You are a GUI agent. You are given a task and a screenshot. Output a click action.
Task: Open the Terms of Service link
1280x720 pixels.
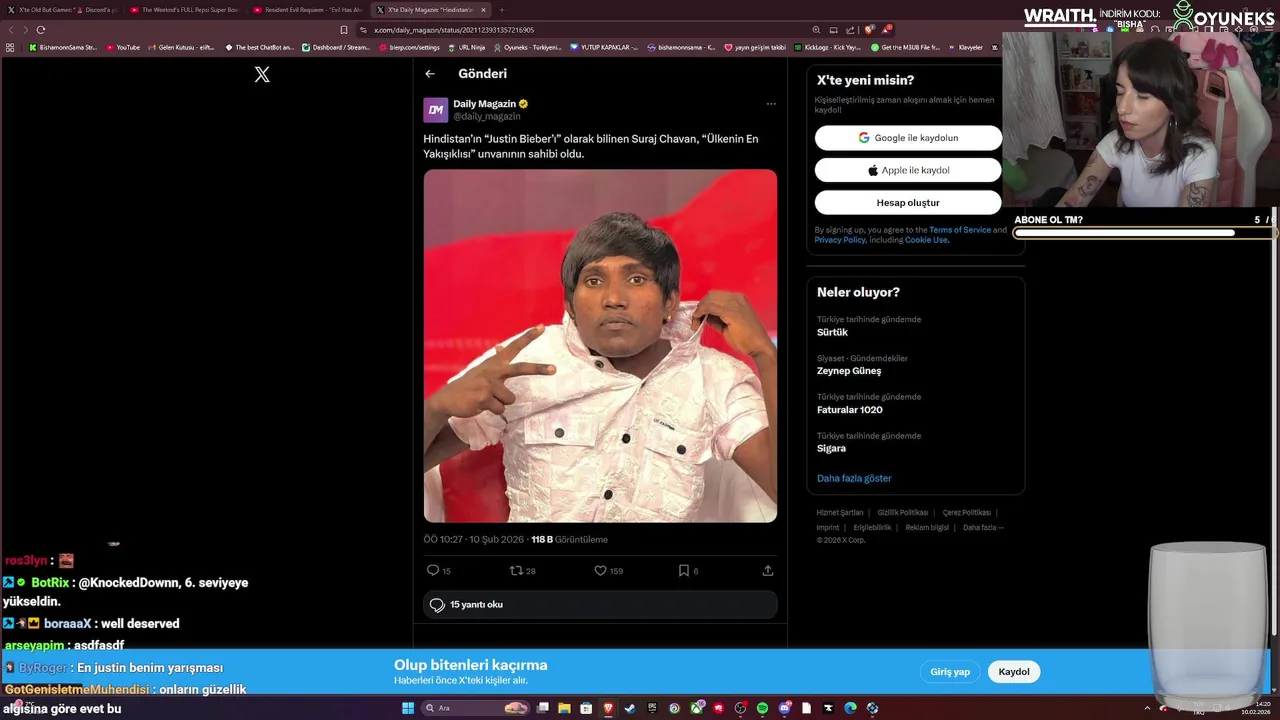pos(960,230)
